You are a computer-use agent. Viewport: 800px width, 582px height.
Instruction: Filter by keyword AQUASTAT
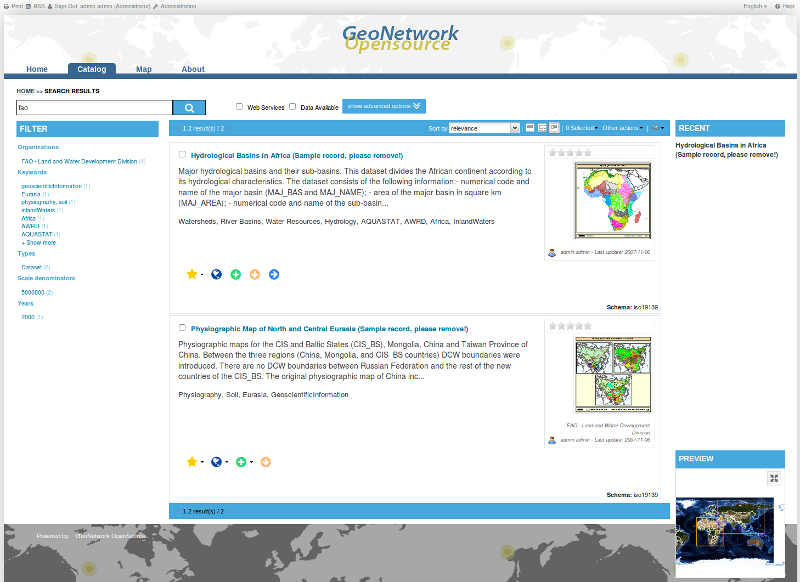coord(37,234)
